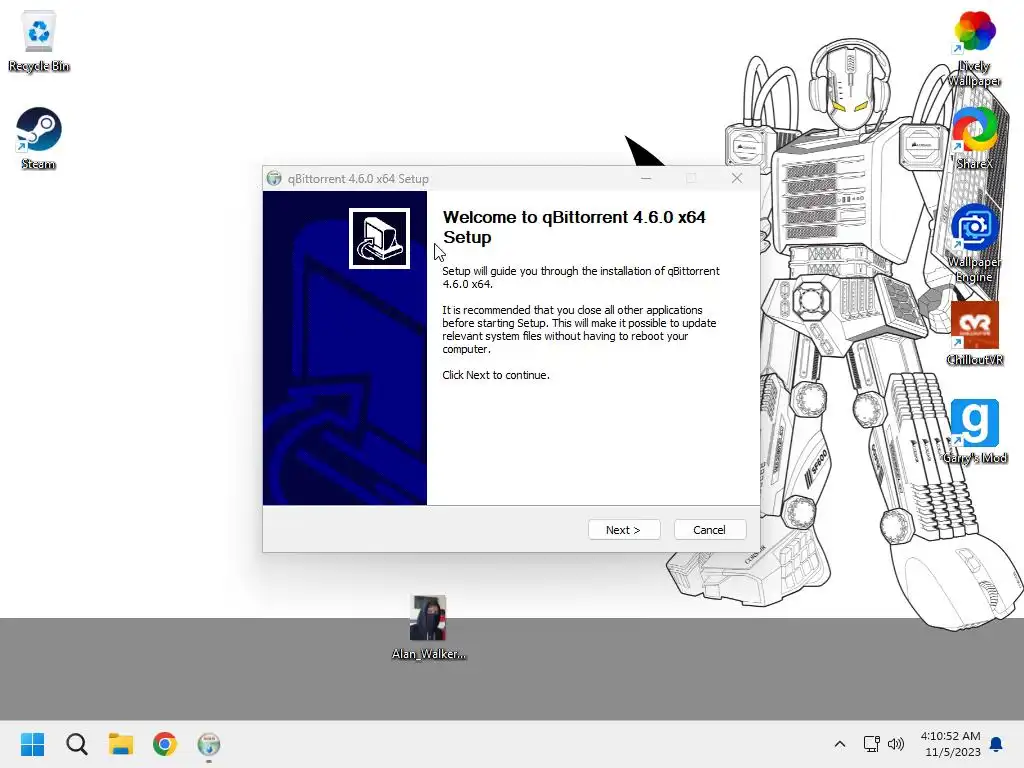Click the qBittorrent setup taskbar icon

(x=209, y=744)
